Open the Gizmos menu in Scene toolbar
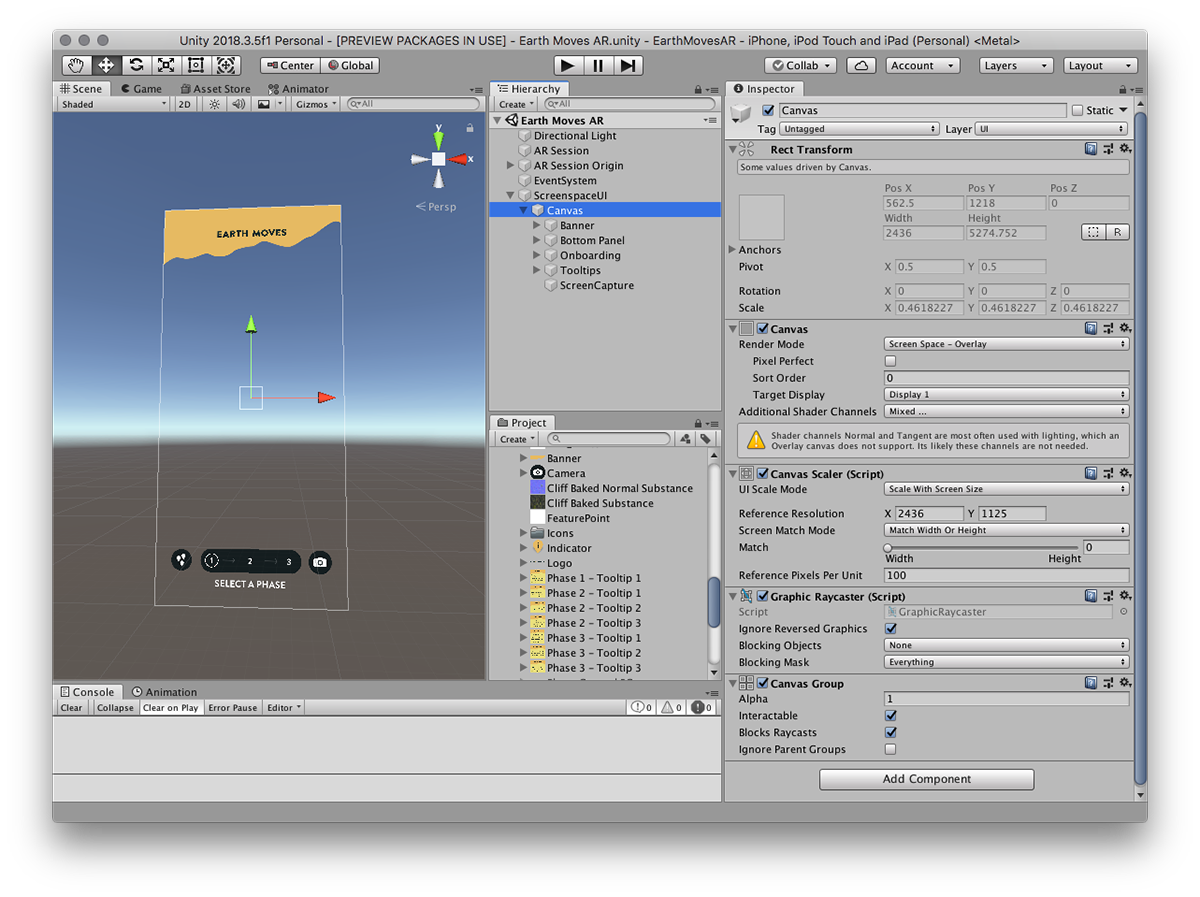This screenshot has width=1200, height=897. coord(311,103)
